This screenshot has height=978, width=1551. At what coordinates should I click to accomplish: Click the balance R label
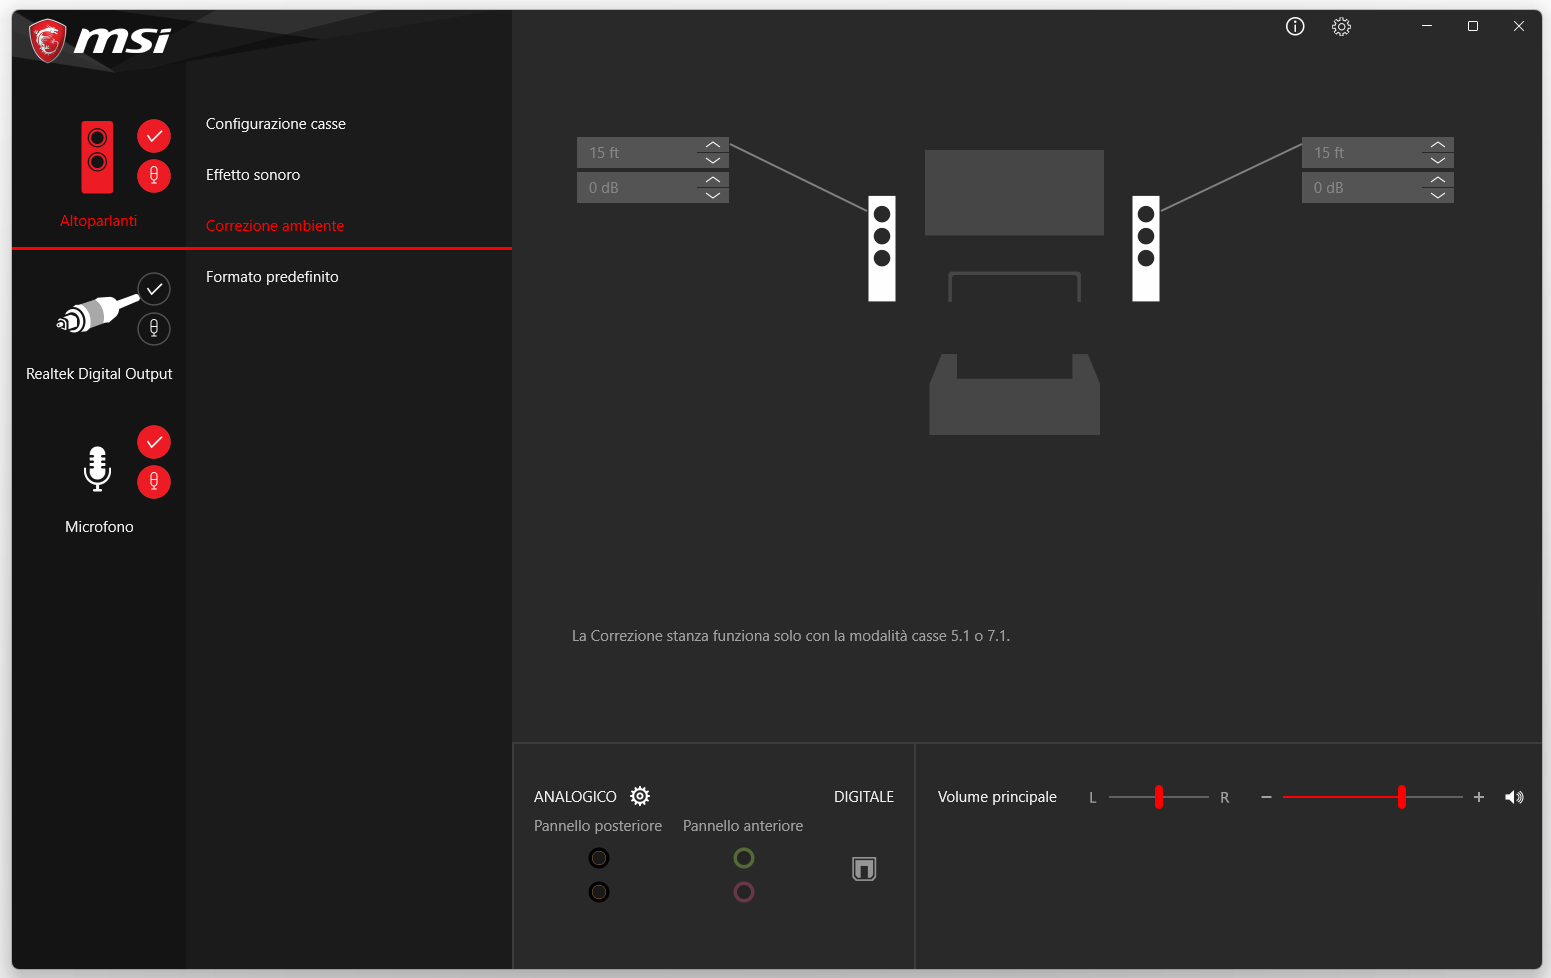click(x=1224, y=798)
